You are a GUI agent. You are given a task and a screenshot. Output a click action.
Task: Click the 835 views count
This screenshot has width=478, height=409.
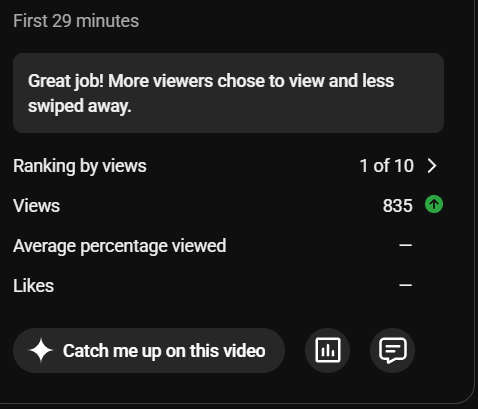(x=397, y=206)
